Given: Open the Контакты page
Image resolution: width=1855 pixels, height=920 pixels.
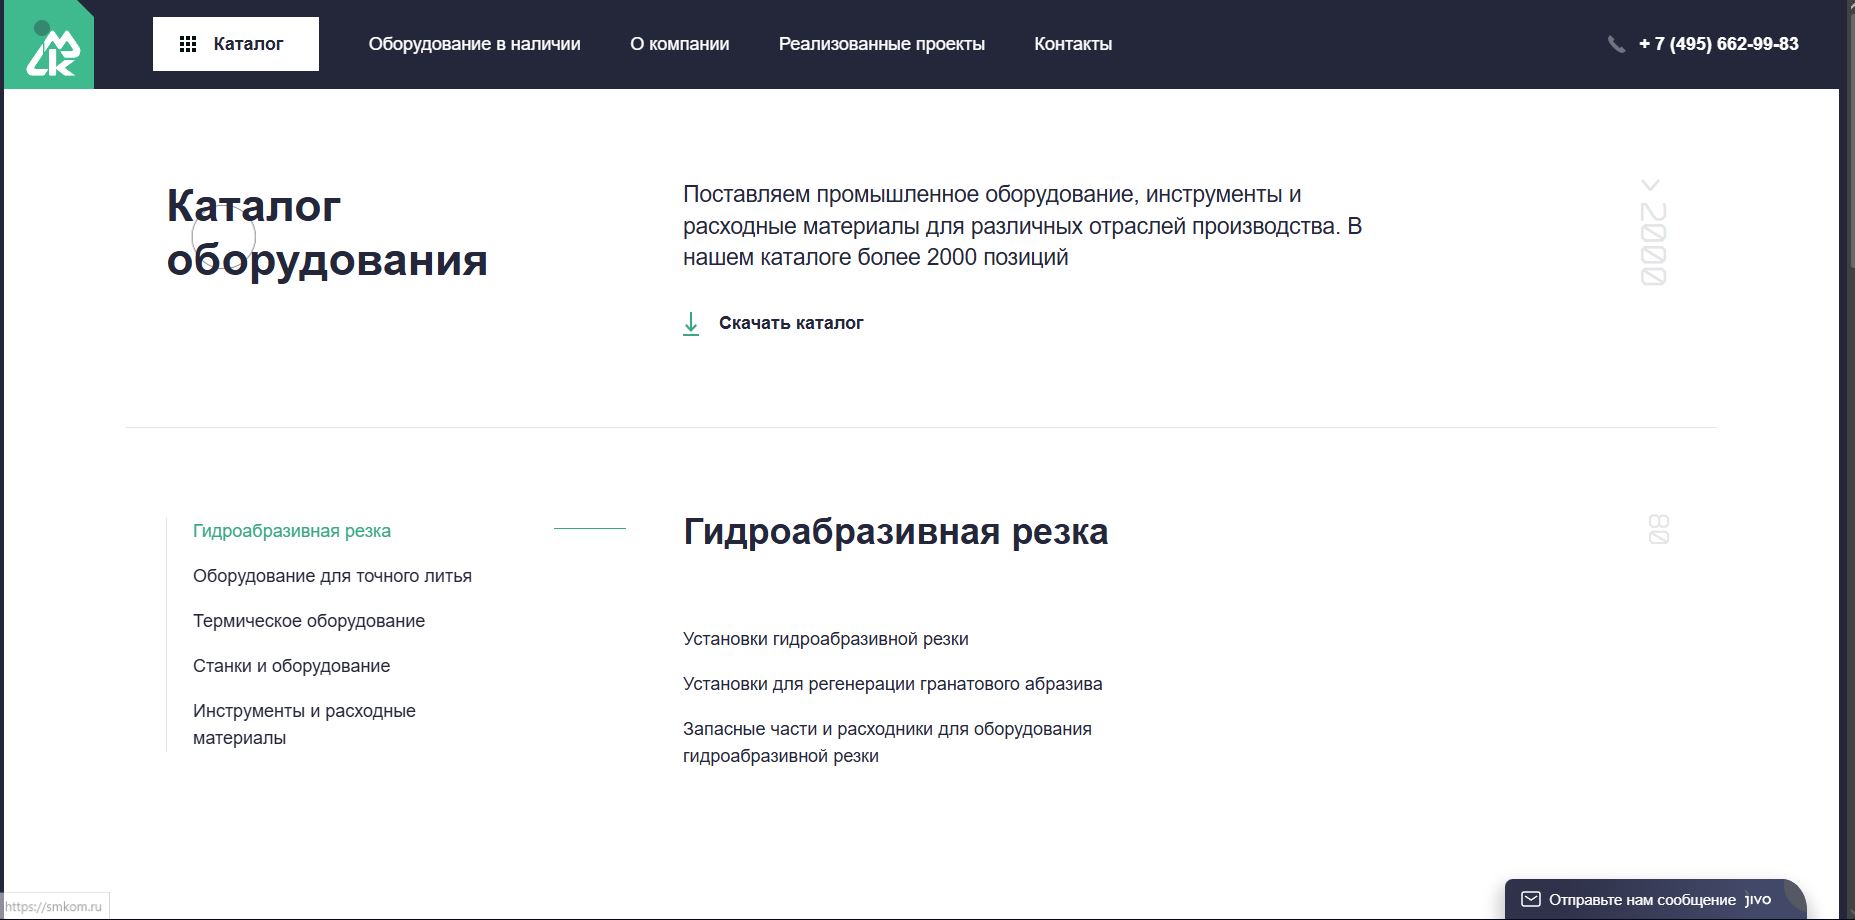Looking at the screenshot, I should (x=1073, y=44).
